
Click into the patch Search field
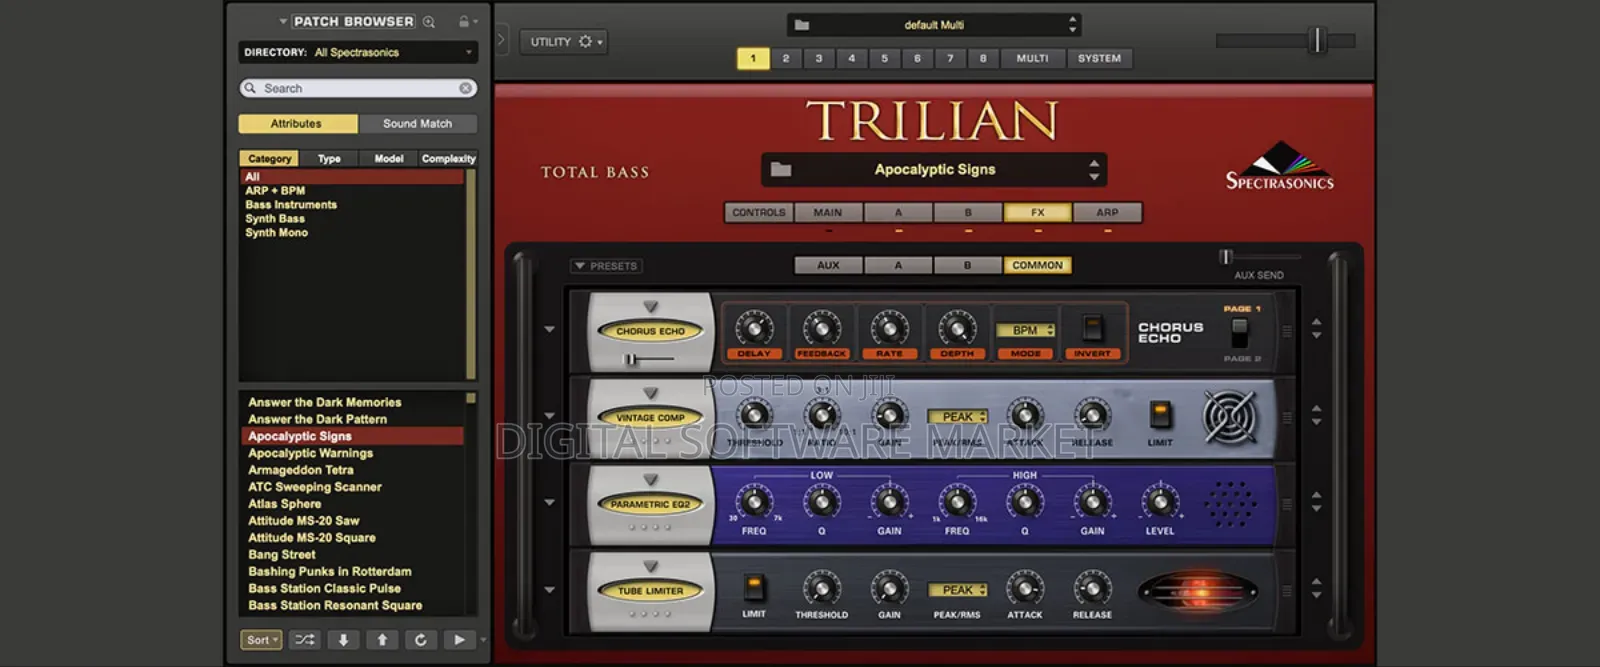(x=358, y=88)
